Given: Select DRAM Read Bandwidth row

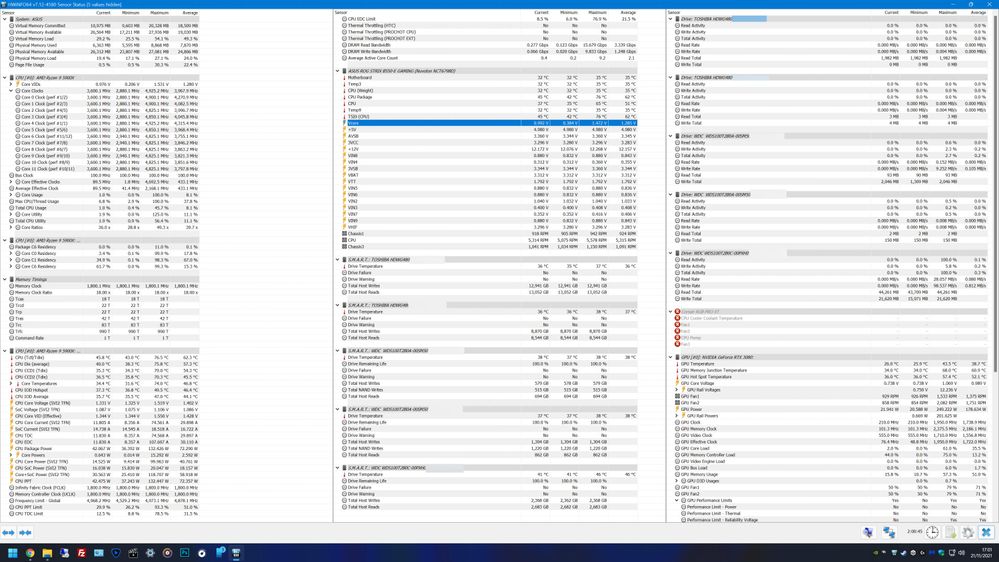Looking at the screenshot, I should (489, 45).
